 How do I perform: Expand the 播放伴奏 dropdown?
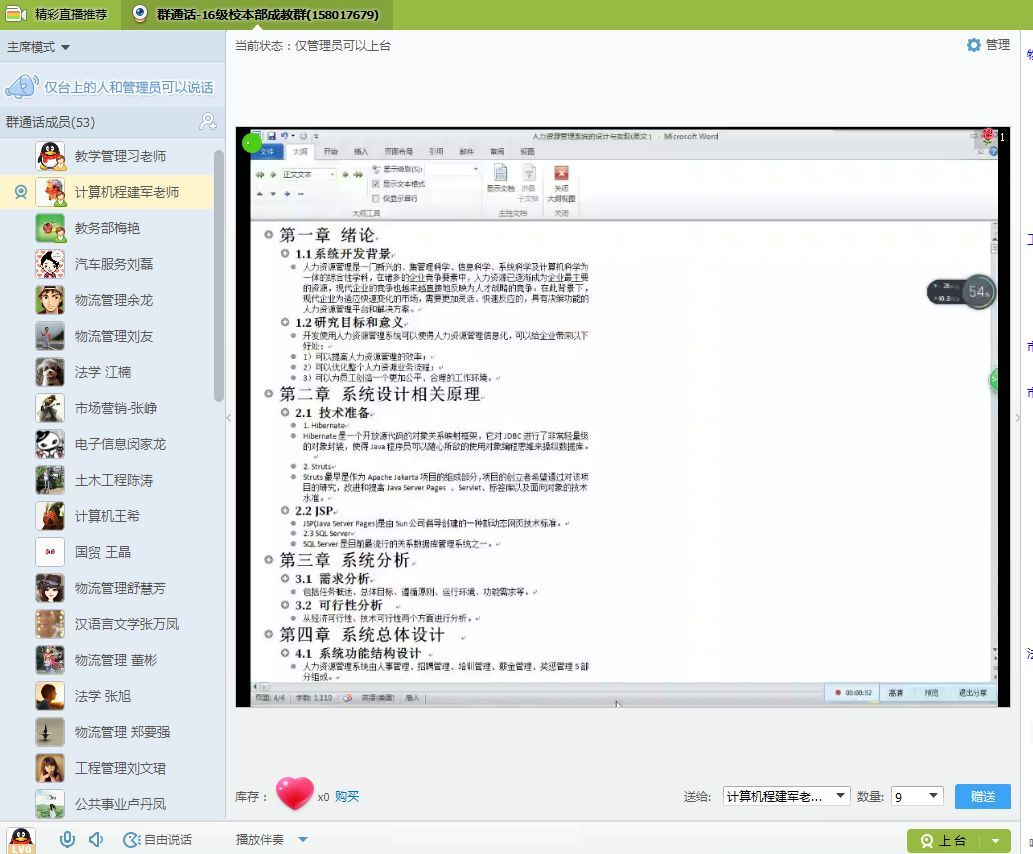[303, 840]
